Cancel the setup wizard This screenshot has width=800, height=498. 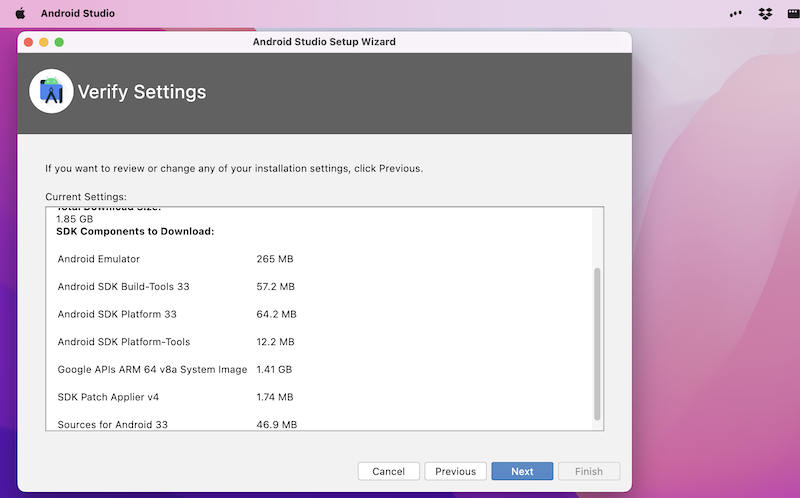tap(388, 471)
